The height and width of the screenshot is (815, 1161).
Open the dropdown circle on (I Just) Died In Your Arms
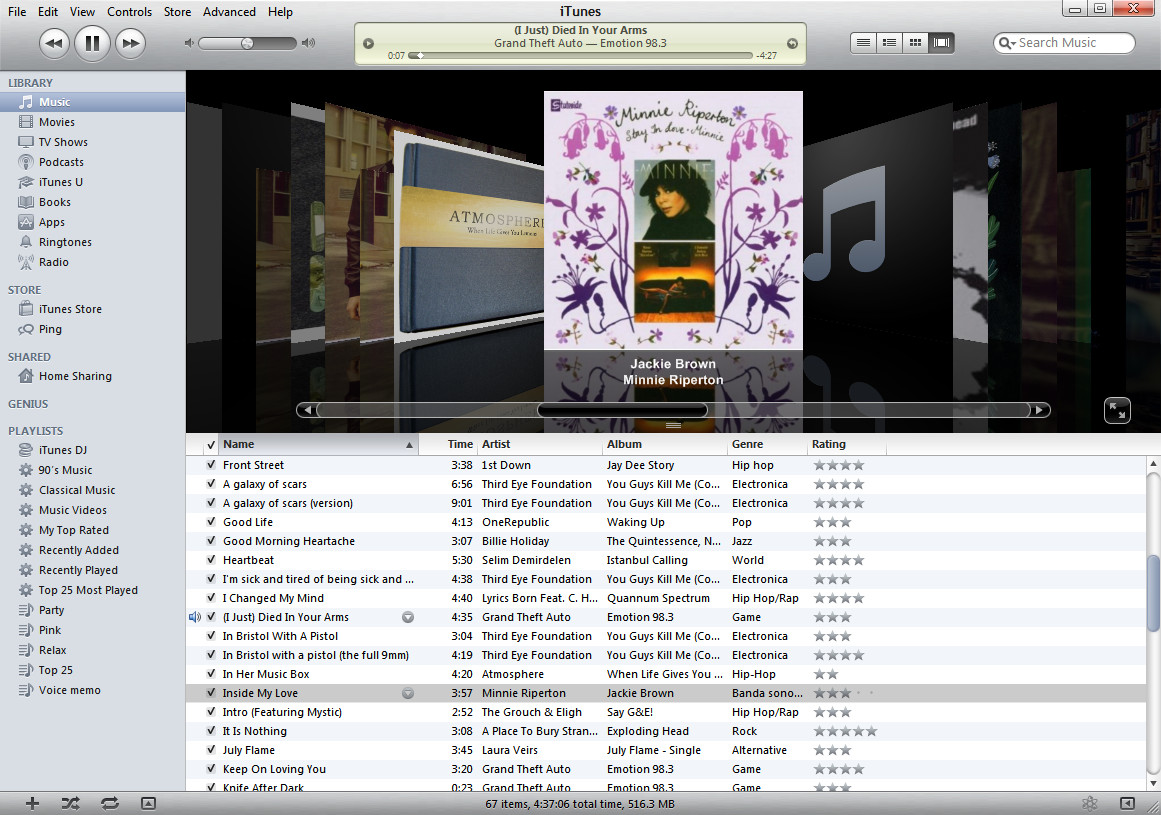407,617
